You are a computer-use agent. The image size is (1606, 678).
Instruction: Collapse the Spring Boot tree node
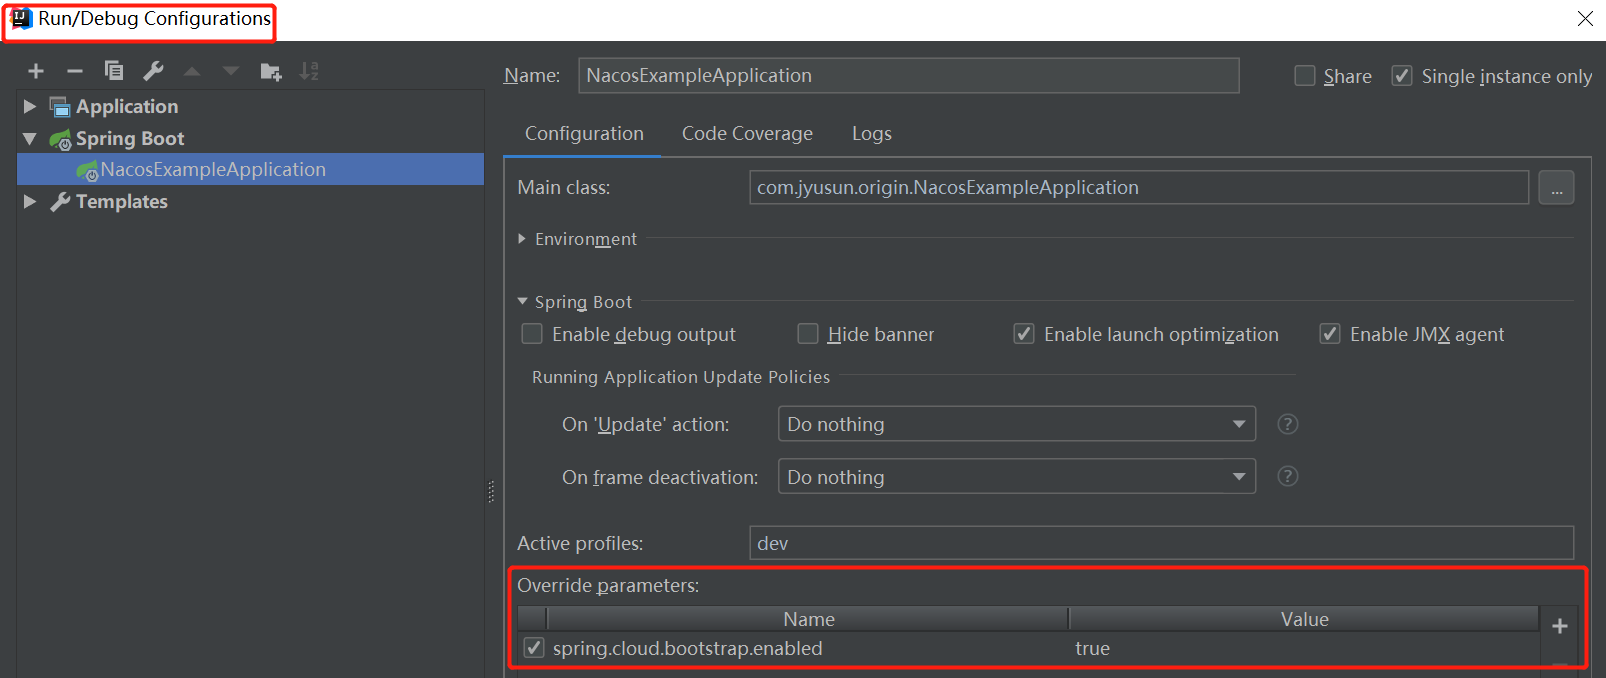30,138
